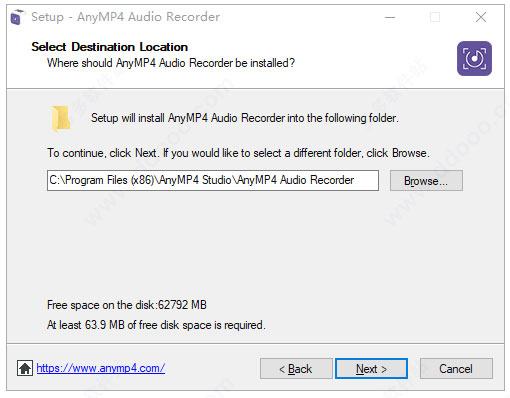Open the https://www.anymp4.com/ link
Viewport: 510px width, 398px height.
click(101, 368)
